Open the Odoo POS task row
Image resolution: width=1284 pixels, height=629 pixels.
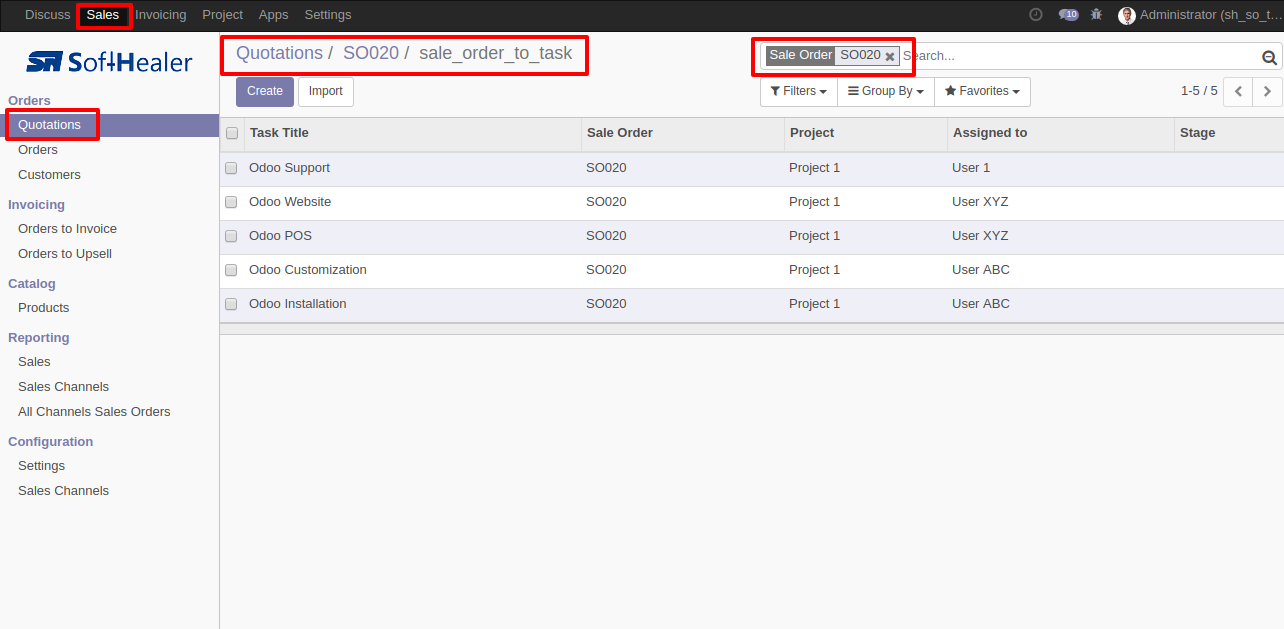click(x=752, y=236)
